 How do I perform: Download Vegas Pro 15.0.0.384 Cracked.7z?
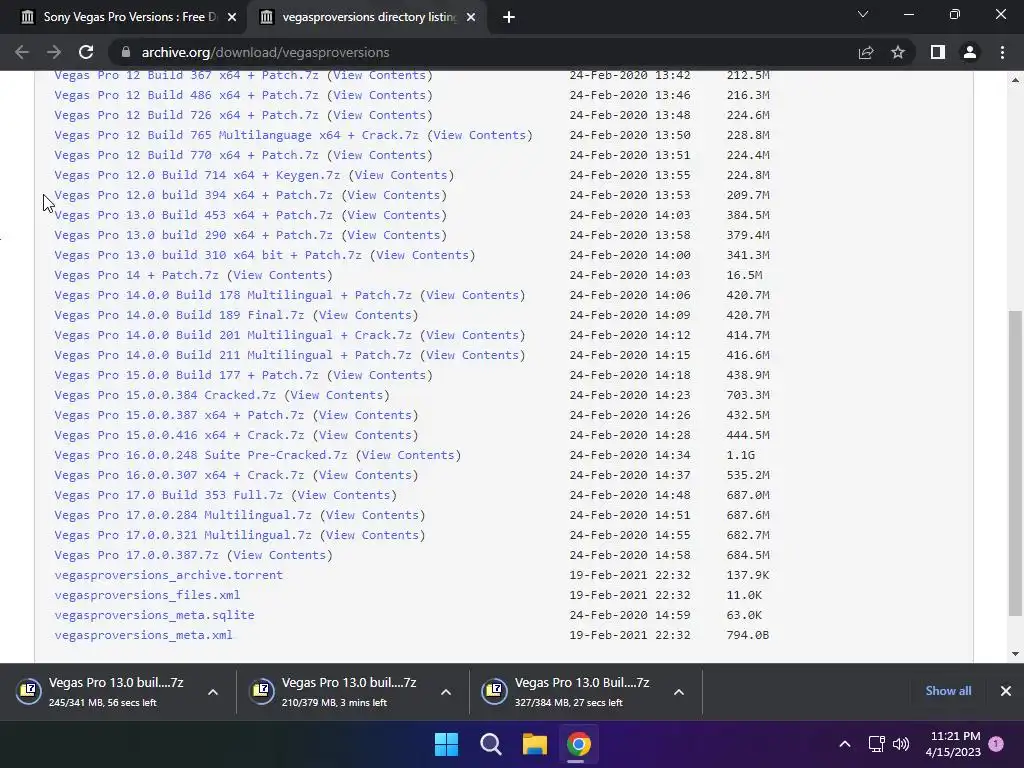point(165,395)
